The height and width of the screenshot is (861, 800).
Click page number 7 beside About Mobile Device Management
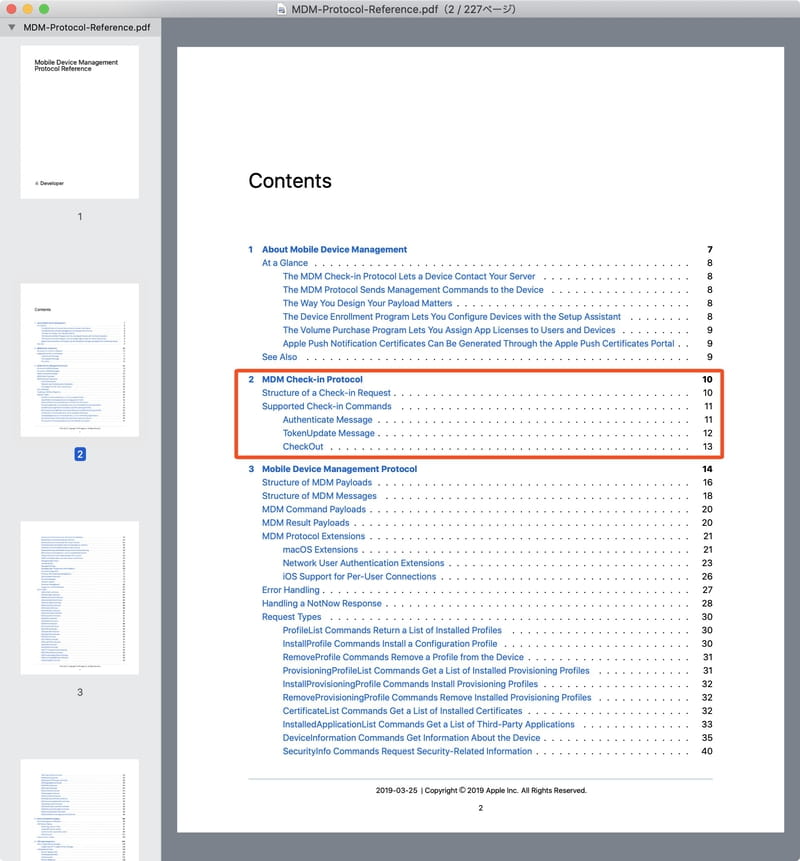click(x=709, y=249)
